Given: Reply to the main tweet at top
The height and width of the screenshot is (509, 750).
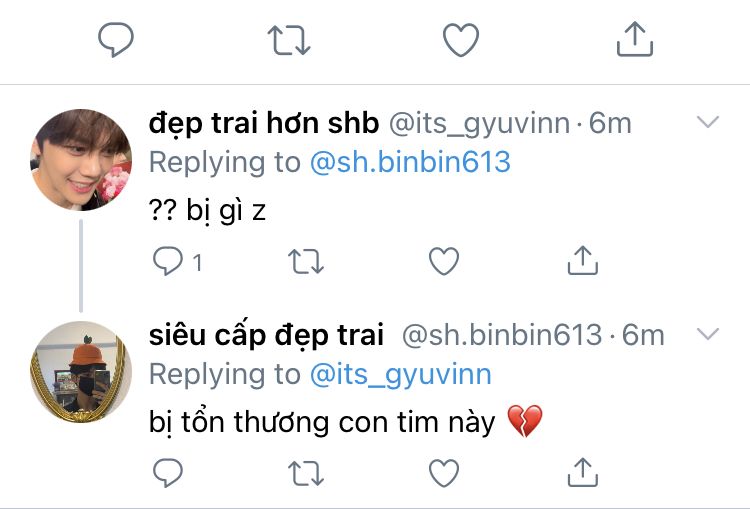Looking at the screenshot, I should click(x=116, y=40).
